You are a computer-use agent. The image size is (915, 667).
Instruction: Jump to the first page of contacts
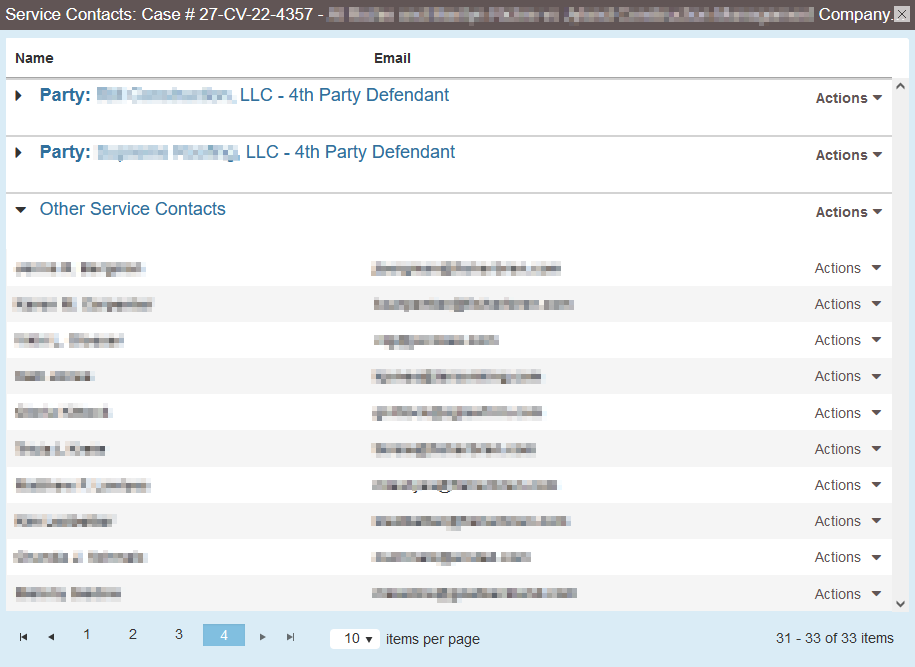coord(23,635)
